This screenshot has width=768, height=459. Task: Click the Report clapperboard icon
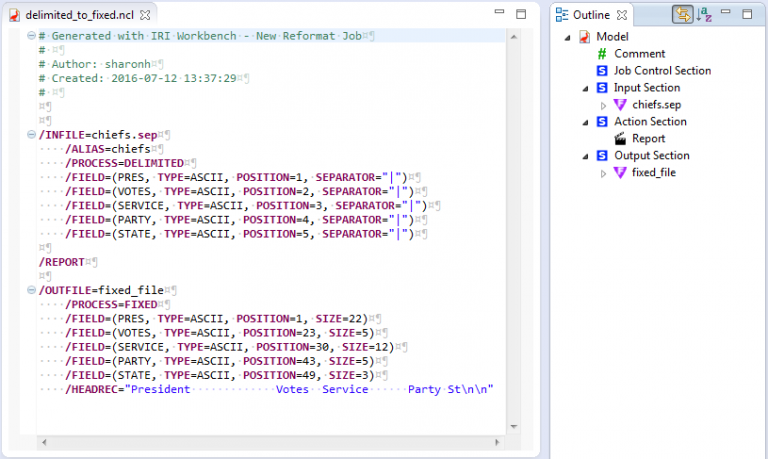[620, 139]
